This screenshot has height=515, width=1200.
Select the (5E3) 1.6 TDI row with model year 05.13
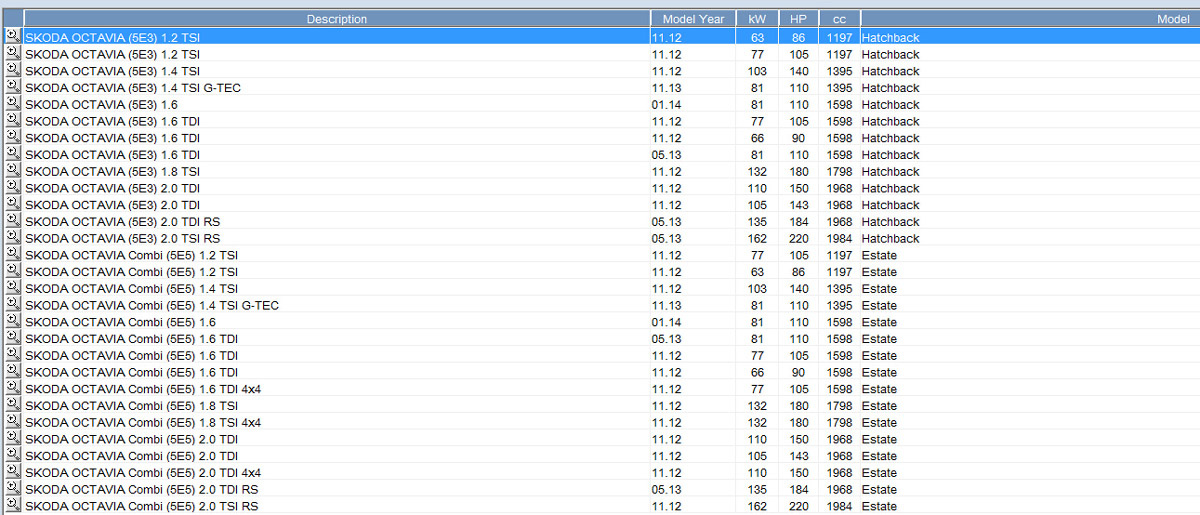click(600, 154)
